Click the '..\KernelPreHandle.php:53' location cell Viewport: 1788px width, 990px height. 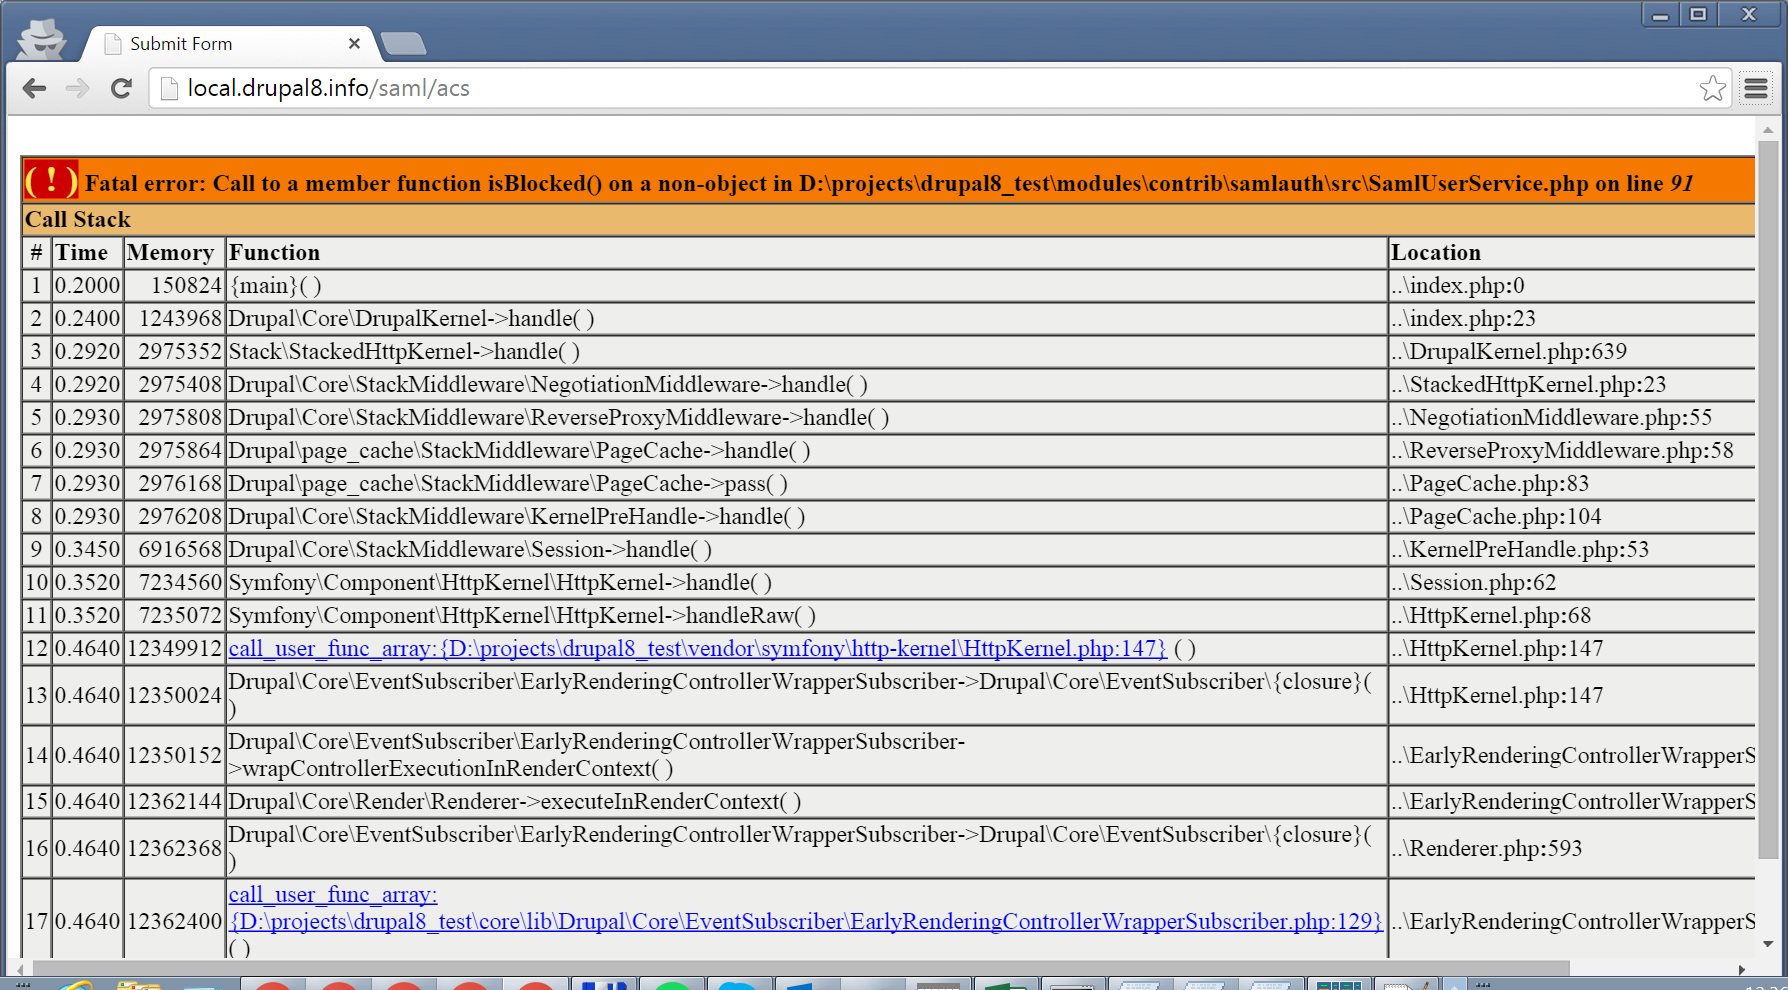(x=1572, y=549)
